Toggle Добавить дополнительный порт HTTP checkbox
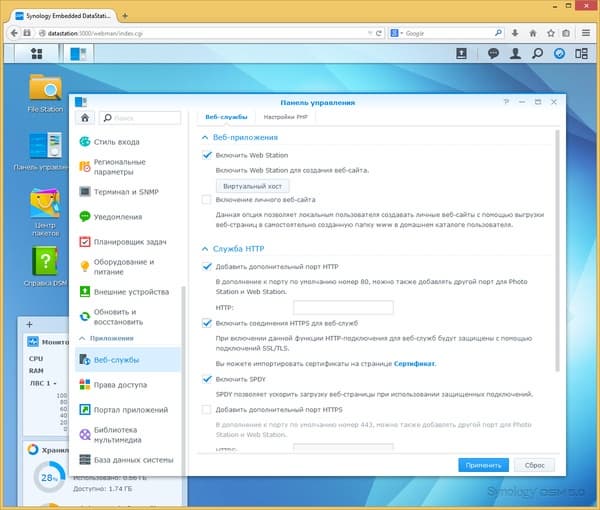Viewport: 600px width, 510px height. (x=207, y=266)
